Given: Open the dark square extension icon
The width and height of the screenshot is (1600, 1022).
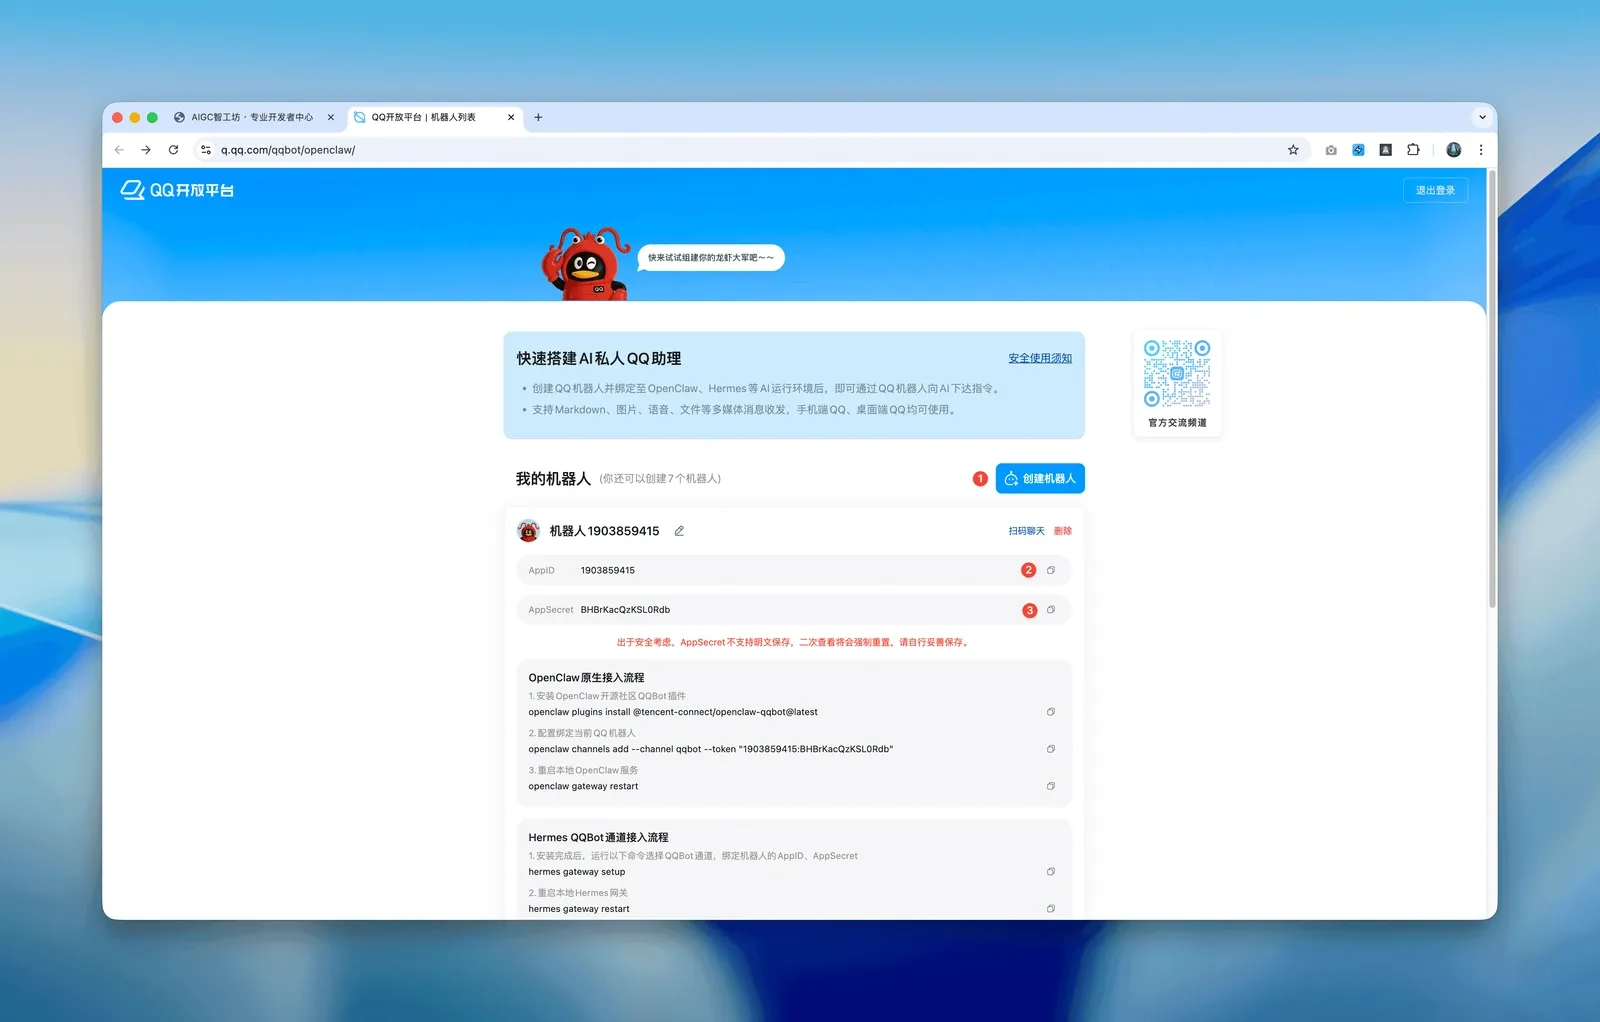Looking at the screenshot, I should (1385, 150).
